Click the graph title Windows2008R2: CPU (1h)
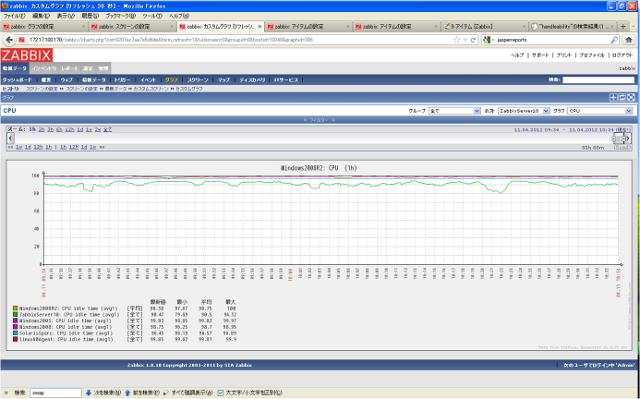The image size is (640, 399). tap(319, 168)
